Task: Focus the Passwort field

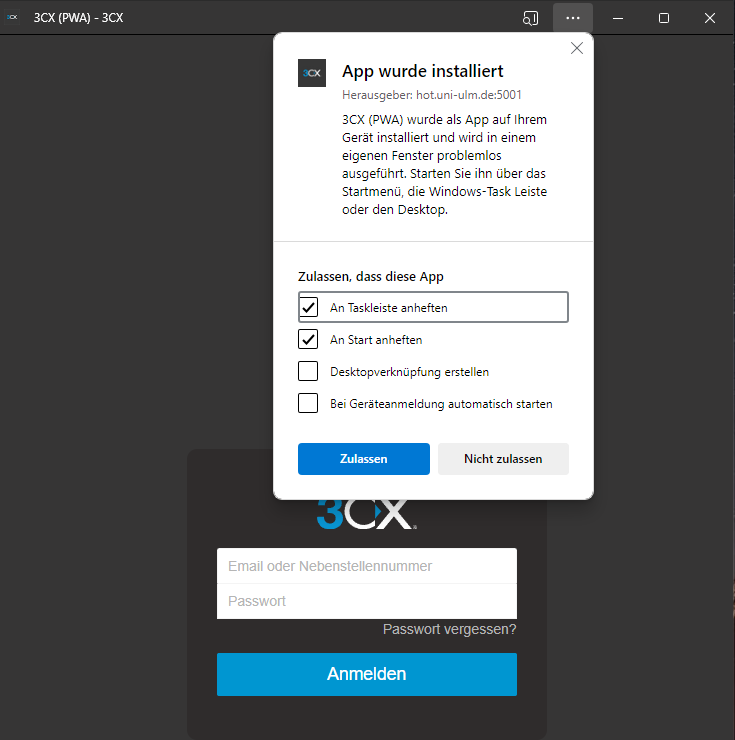Action: click(367, 601)
